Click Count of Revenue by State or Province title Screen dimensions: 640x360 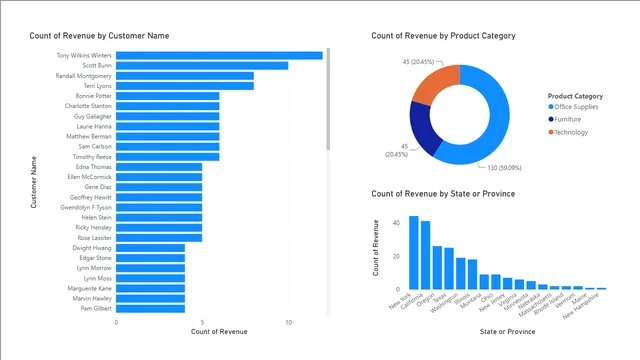point(443,194)
